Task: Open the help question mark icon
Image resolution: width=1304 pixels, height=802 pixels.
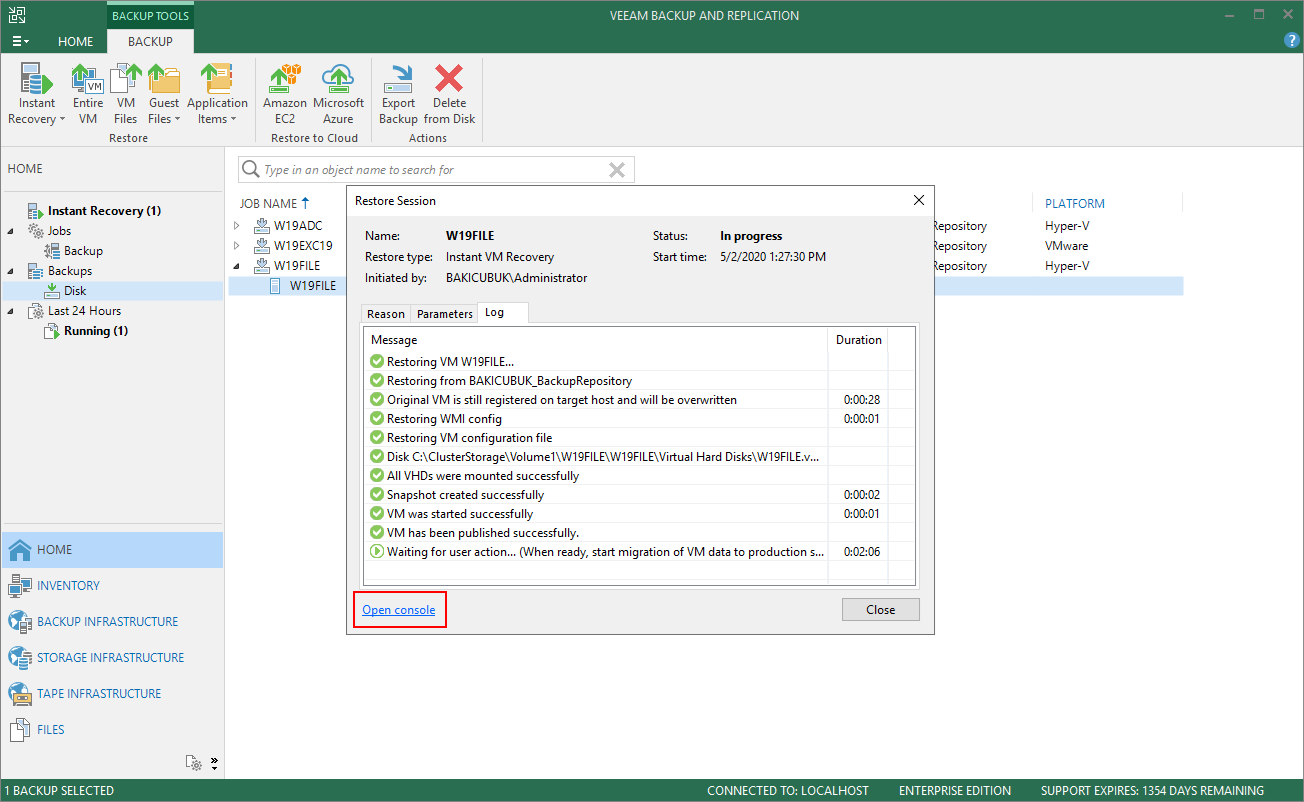Action: click(x=1291, y=41)
